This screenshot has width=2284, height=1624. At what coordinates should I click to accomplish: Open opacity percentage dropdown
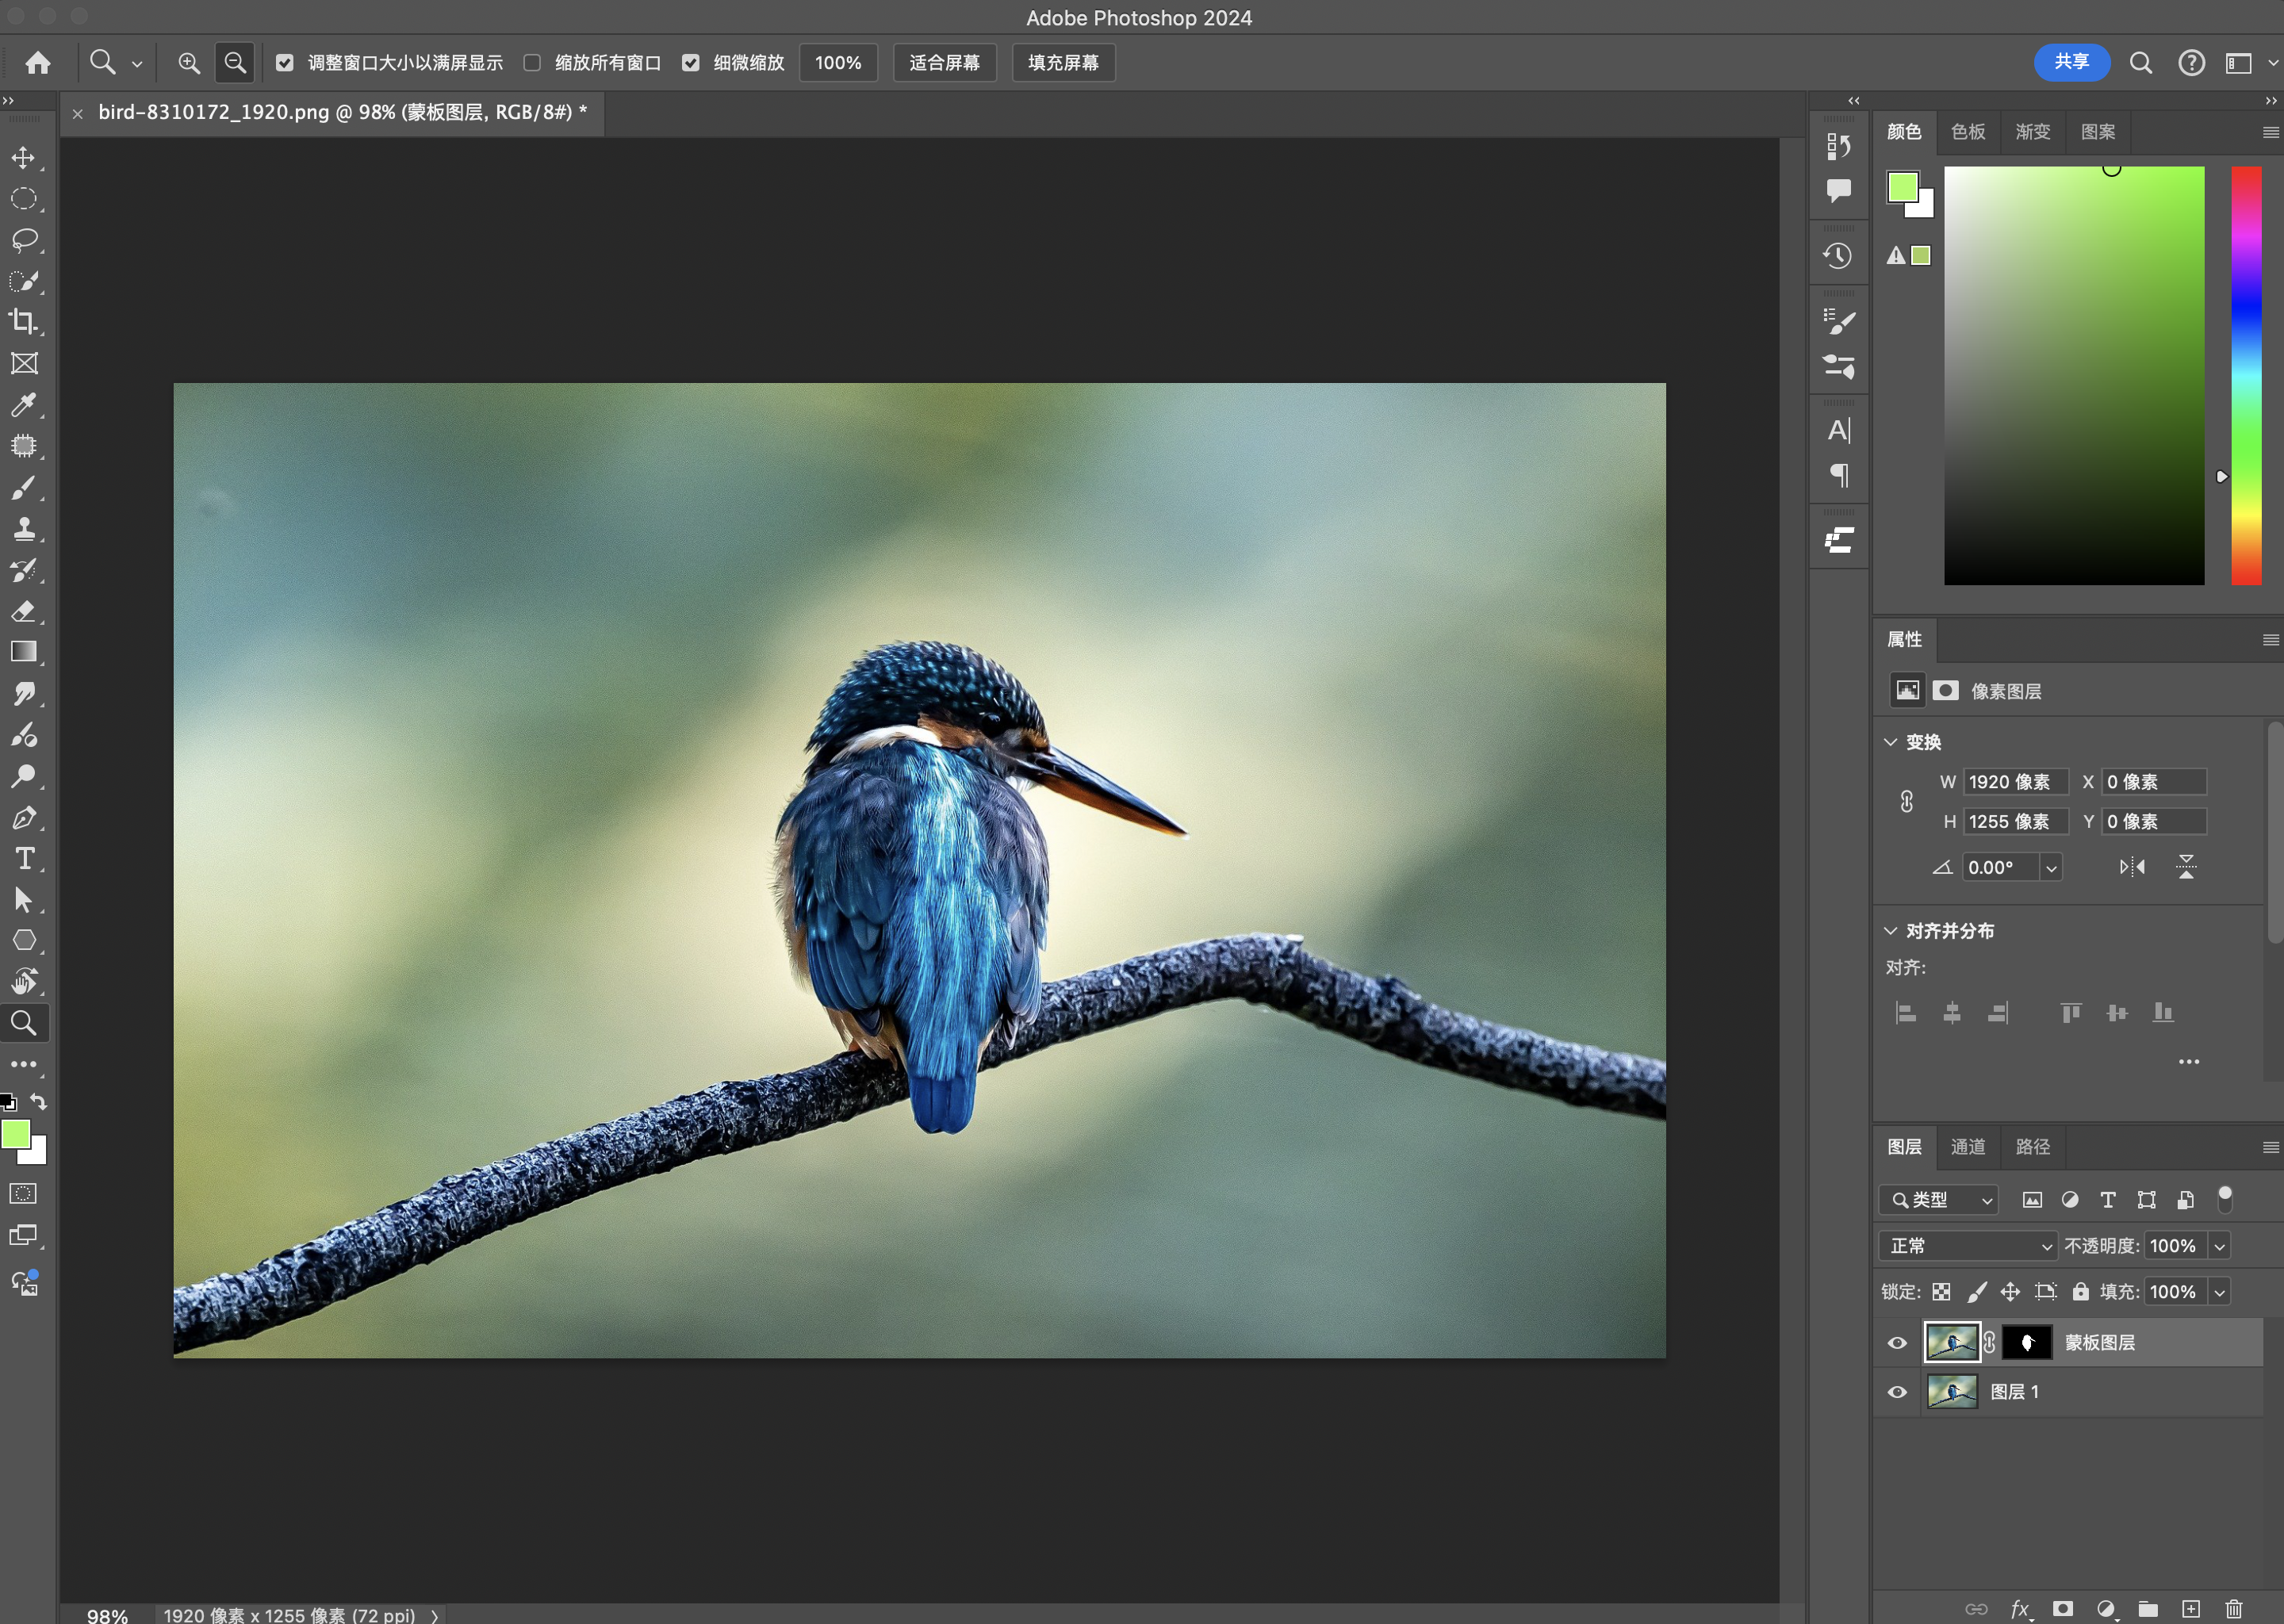(2219, 1246)
